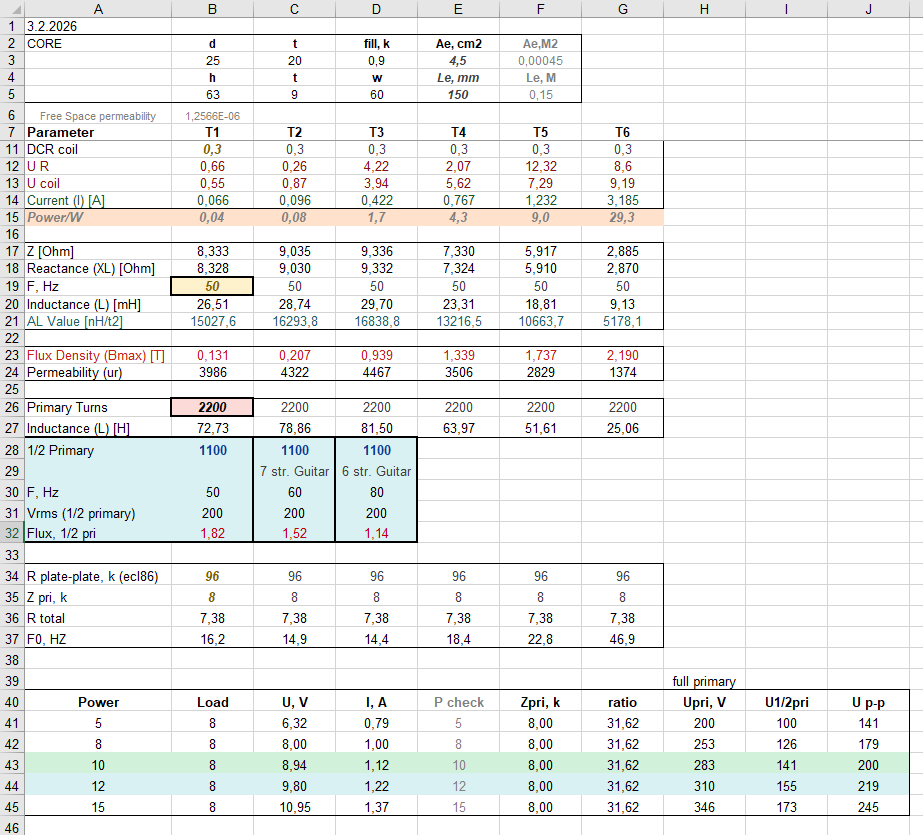Select the yellow F, Hz cell under T1
The image size is (923, 835).
pos(212,286)
